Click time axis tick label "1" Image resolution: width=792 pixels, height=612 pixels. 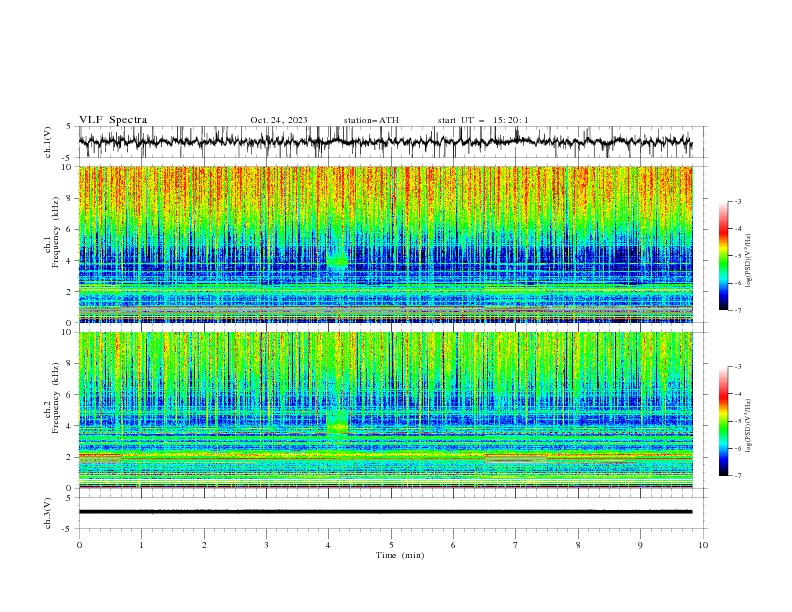point(141,545)
